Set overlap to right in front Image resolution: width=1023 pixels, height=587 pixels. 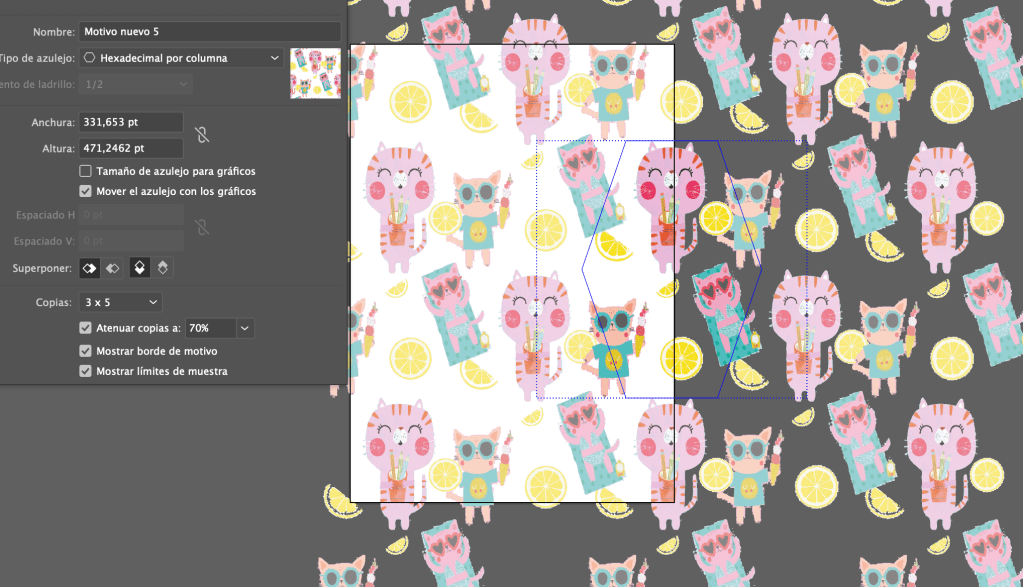coord(113,268)
